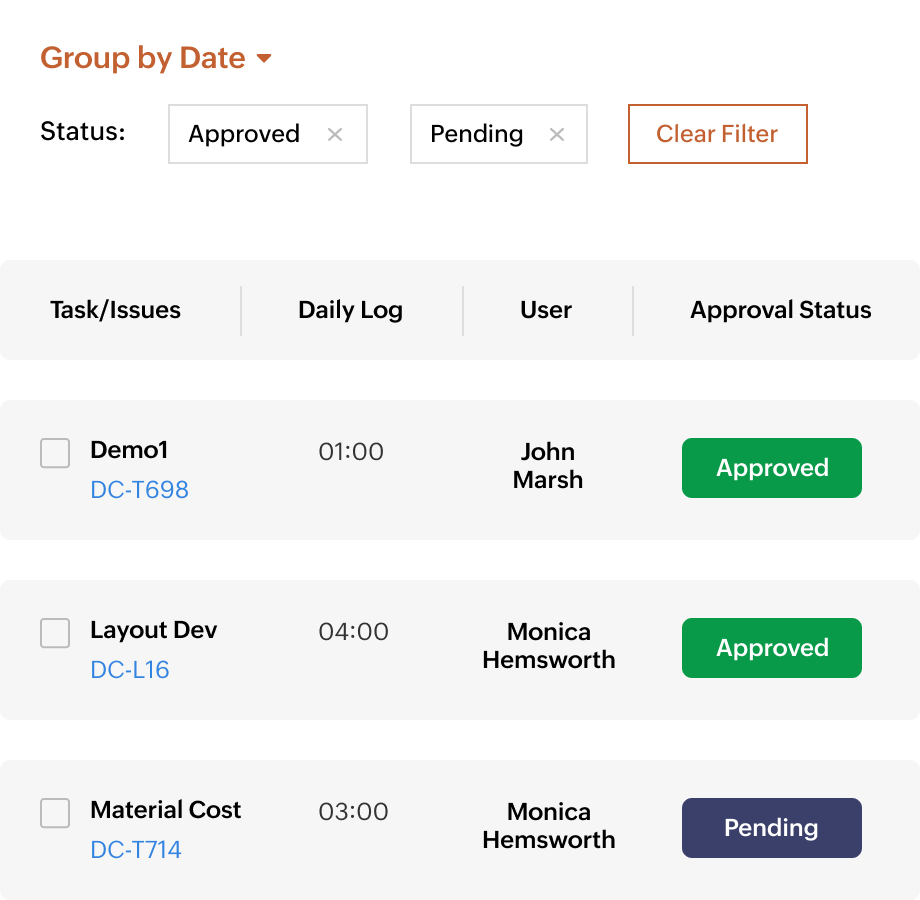Open the Pending status badge for Material Cost
Viewport: 920px width, 900px height.
point(772,828)
